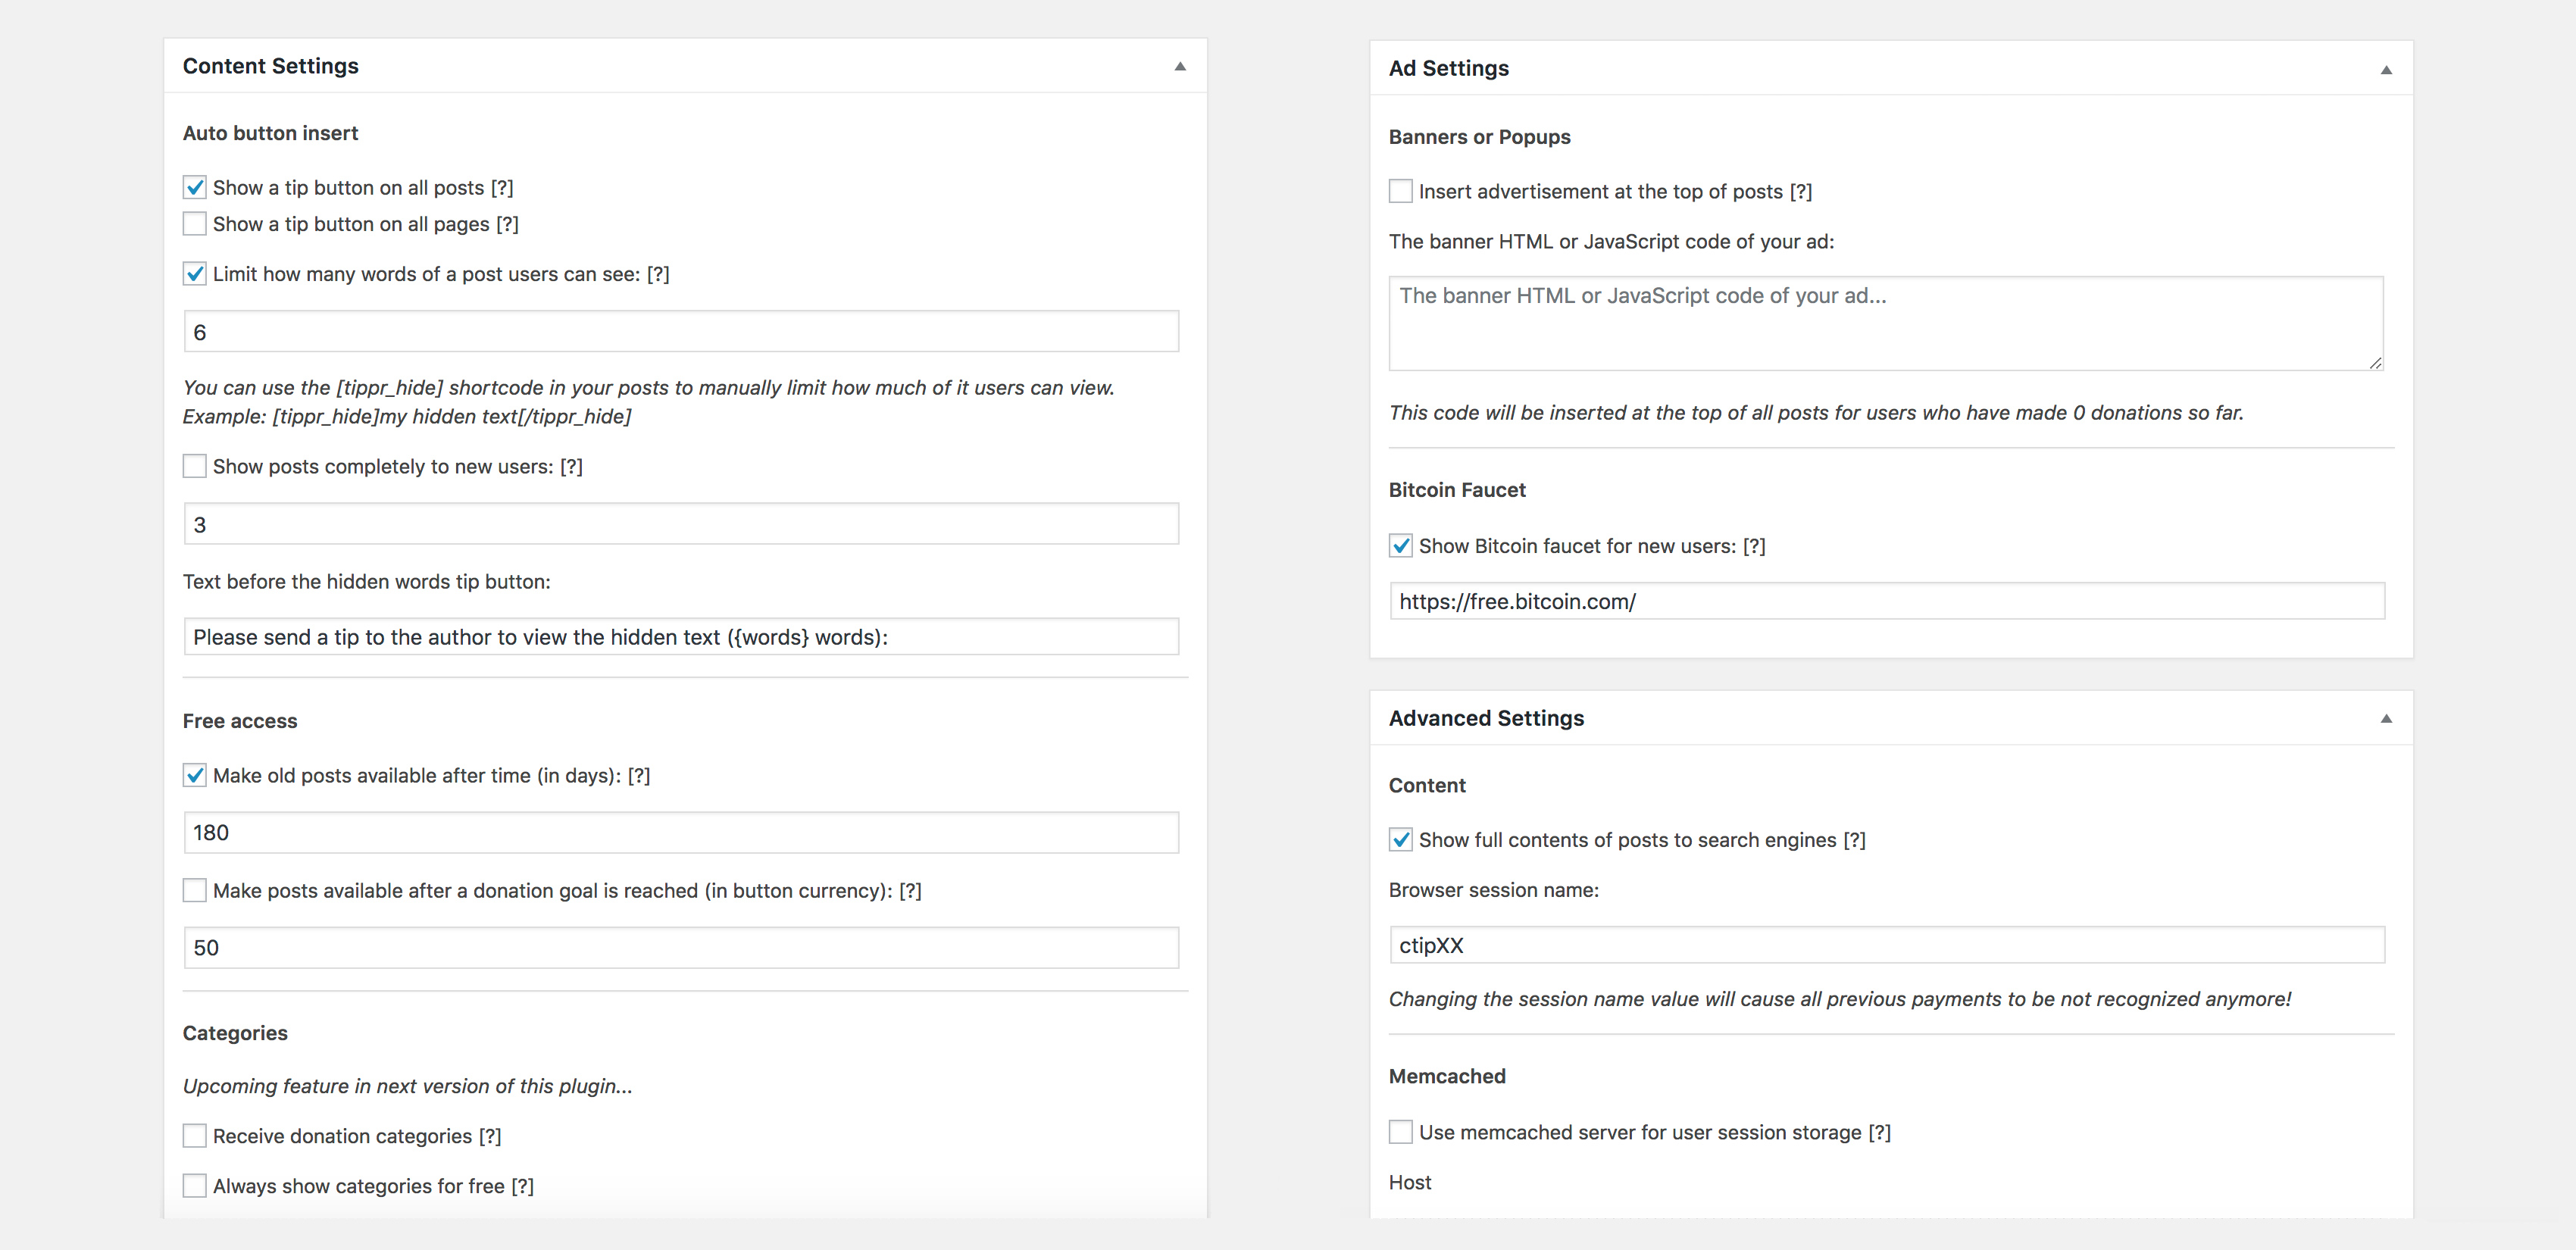Viewport: 2576px width, 1250px height.
Task: Open help [?] for memcached server option
Action: (1880, 1132)
